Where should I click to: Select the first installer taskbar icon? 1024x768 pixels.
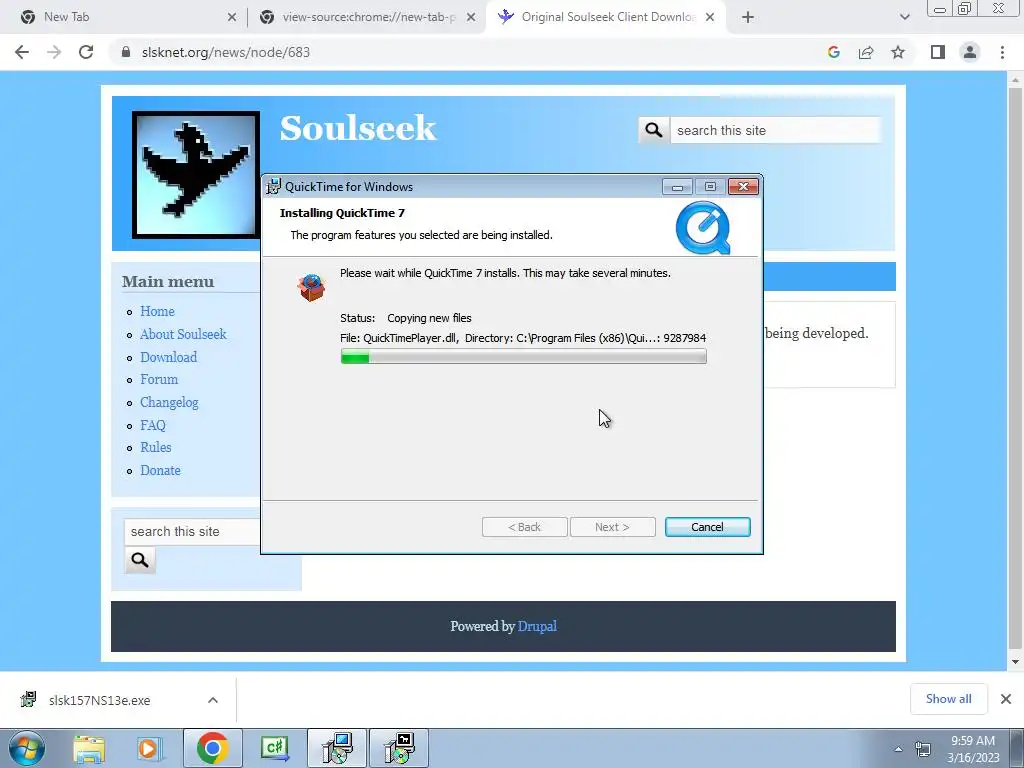(x=337, y=748)
